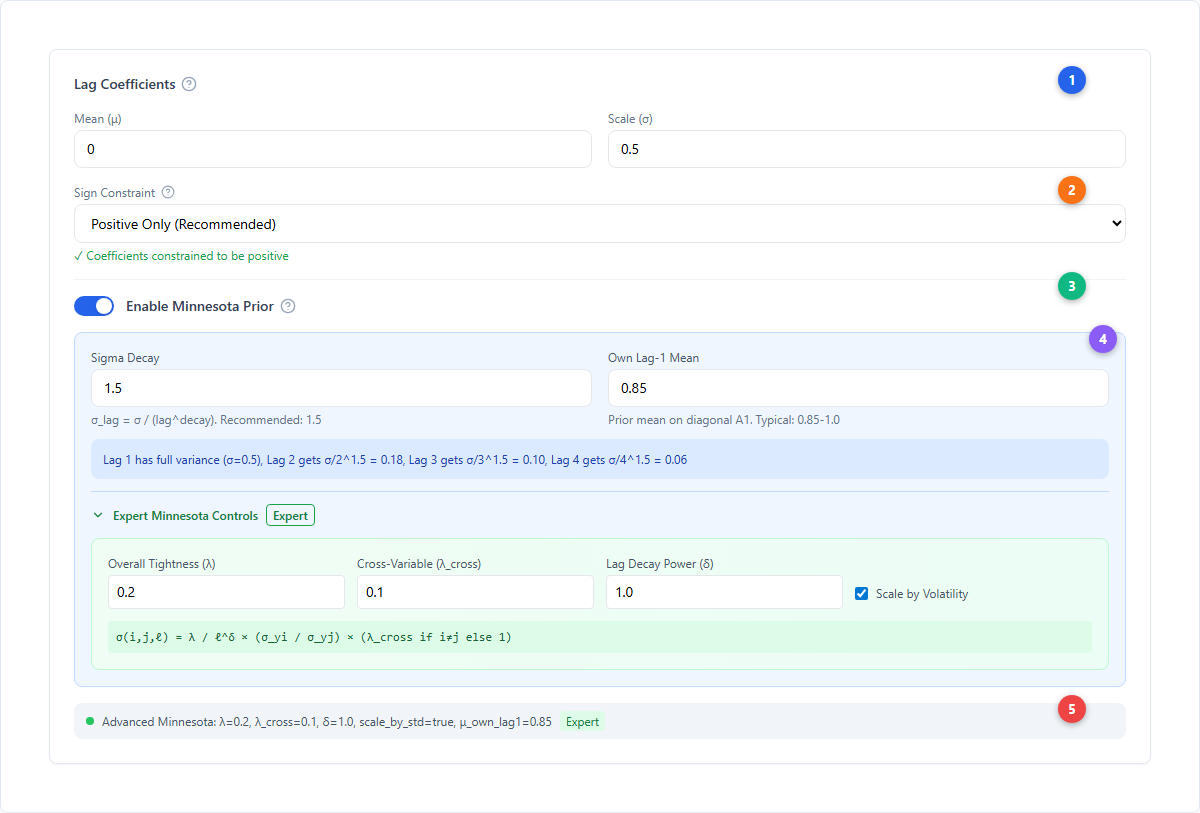Click the Advanced Minnesota summary line
The image size is (1200, 813).
point(327,722)
